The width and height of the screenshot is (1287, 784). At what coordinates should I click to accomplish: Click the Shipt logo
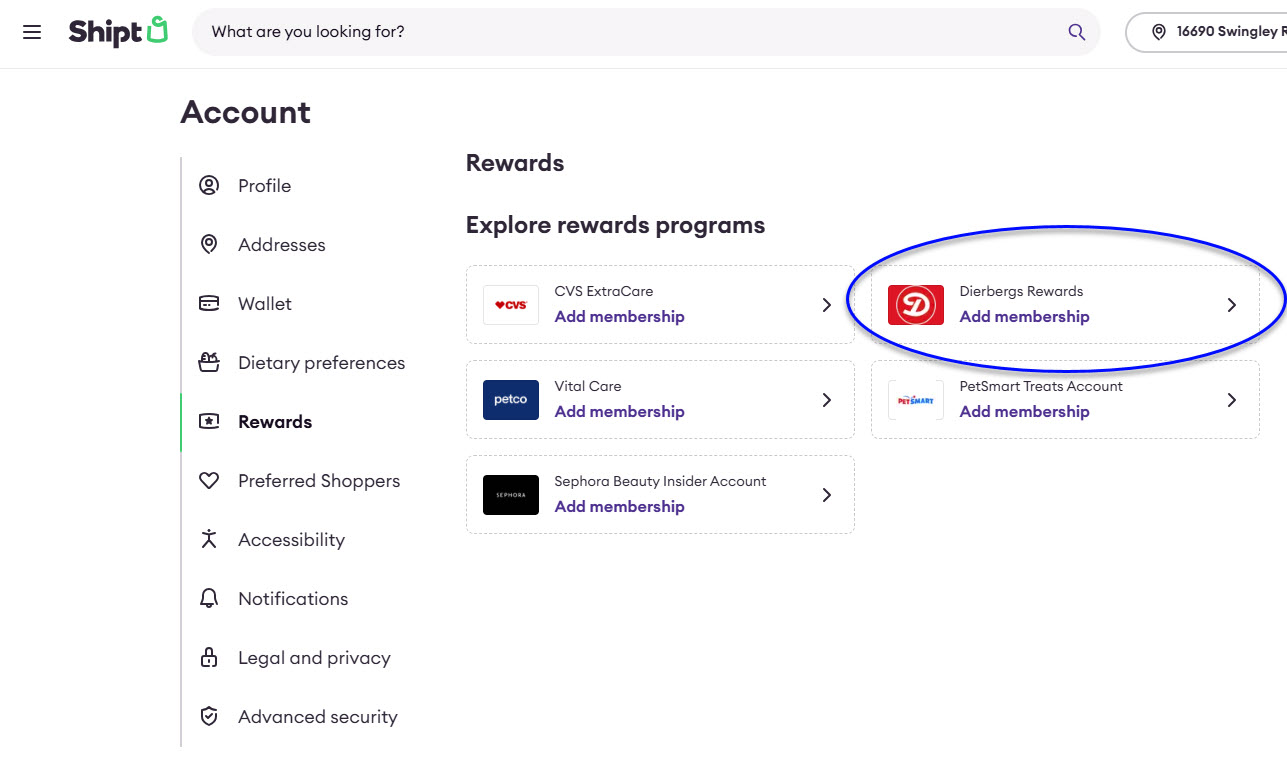pos(118,31)
